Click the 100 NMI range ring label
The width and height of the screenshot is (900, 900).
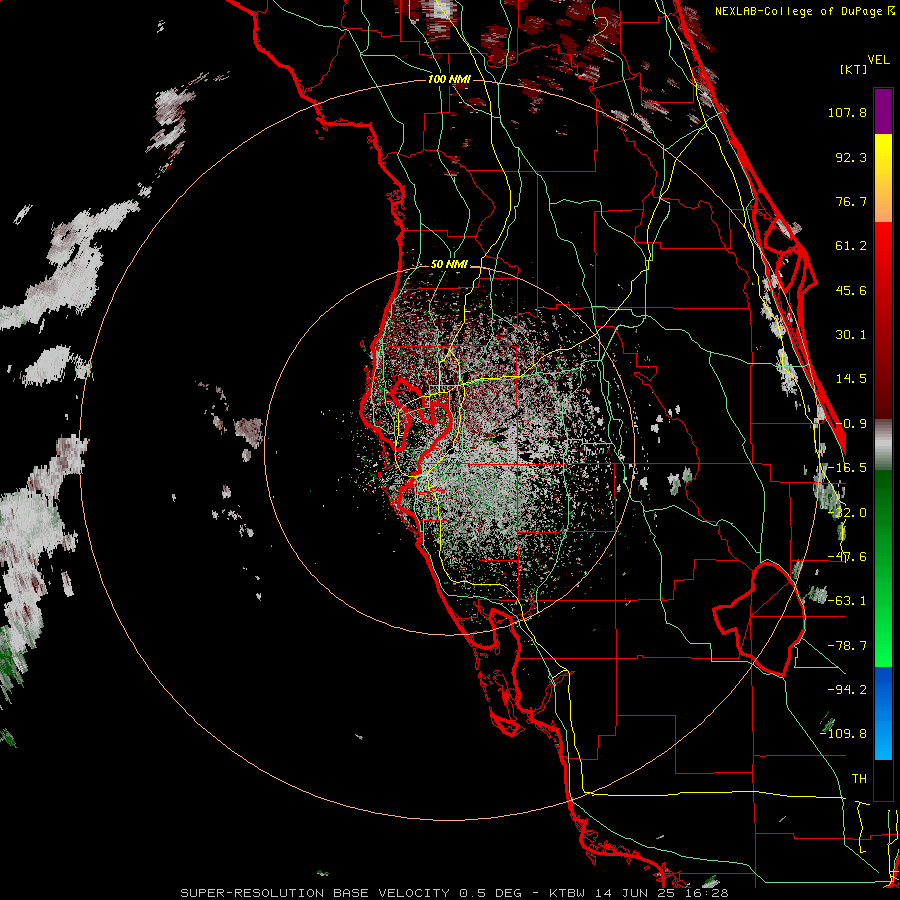(x=449, y=79)
